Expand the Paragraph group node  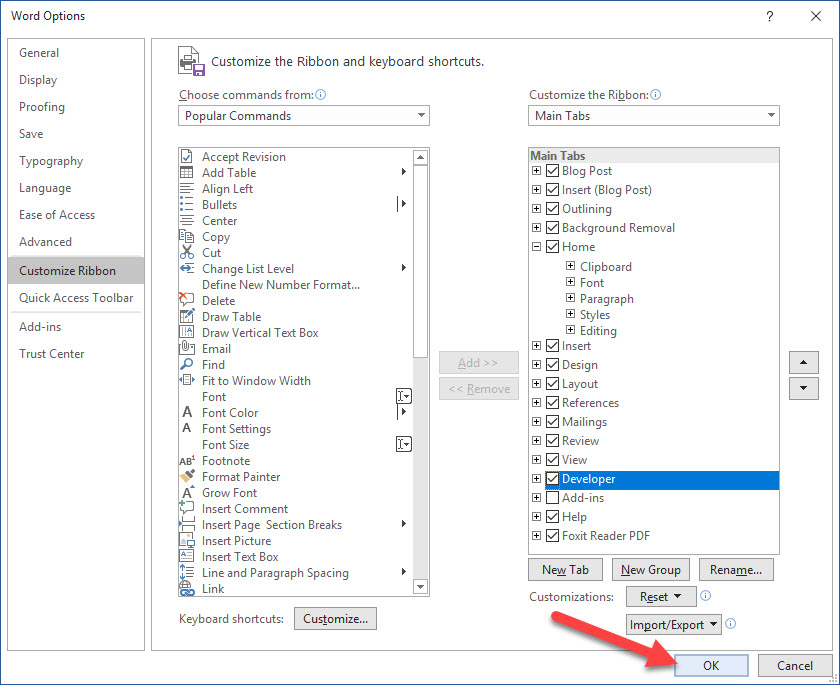click(571, 298)
